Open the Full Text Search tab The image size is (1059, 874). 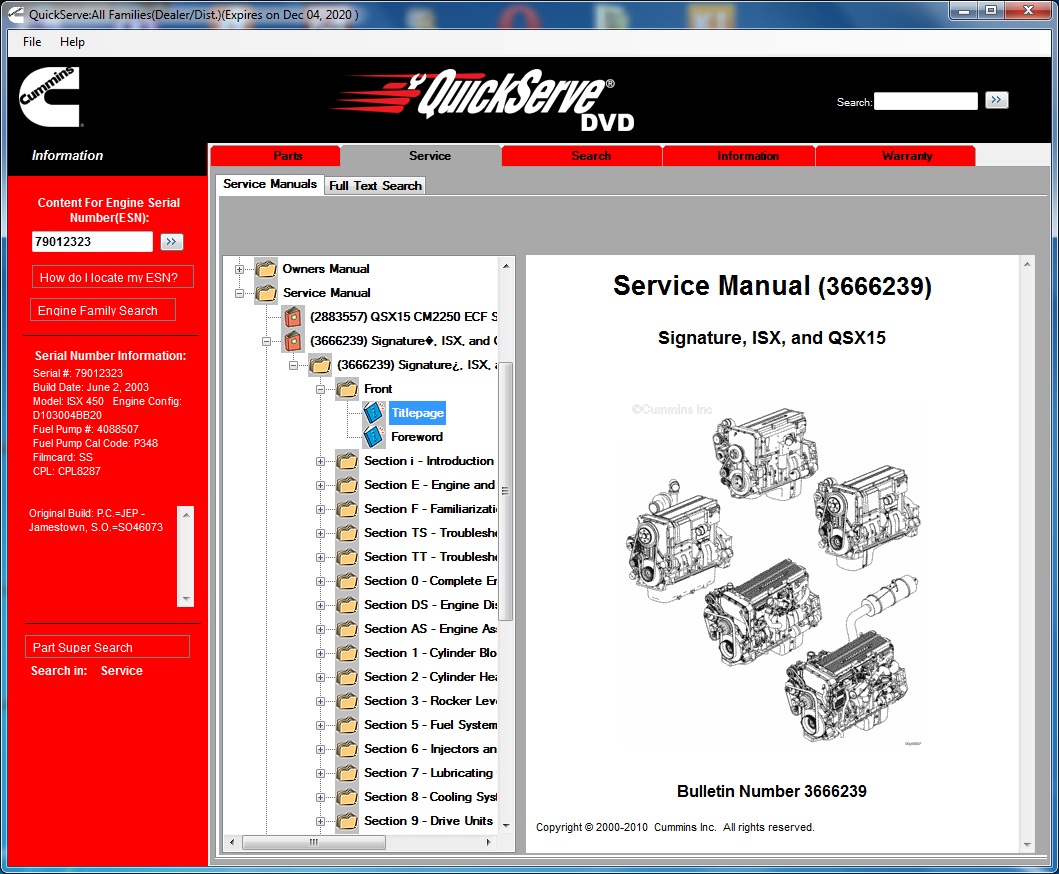376,186
